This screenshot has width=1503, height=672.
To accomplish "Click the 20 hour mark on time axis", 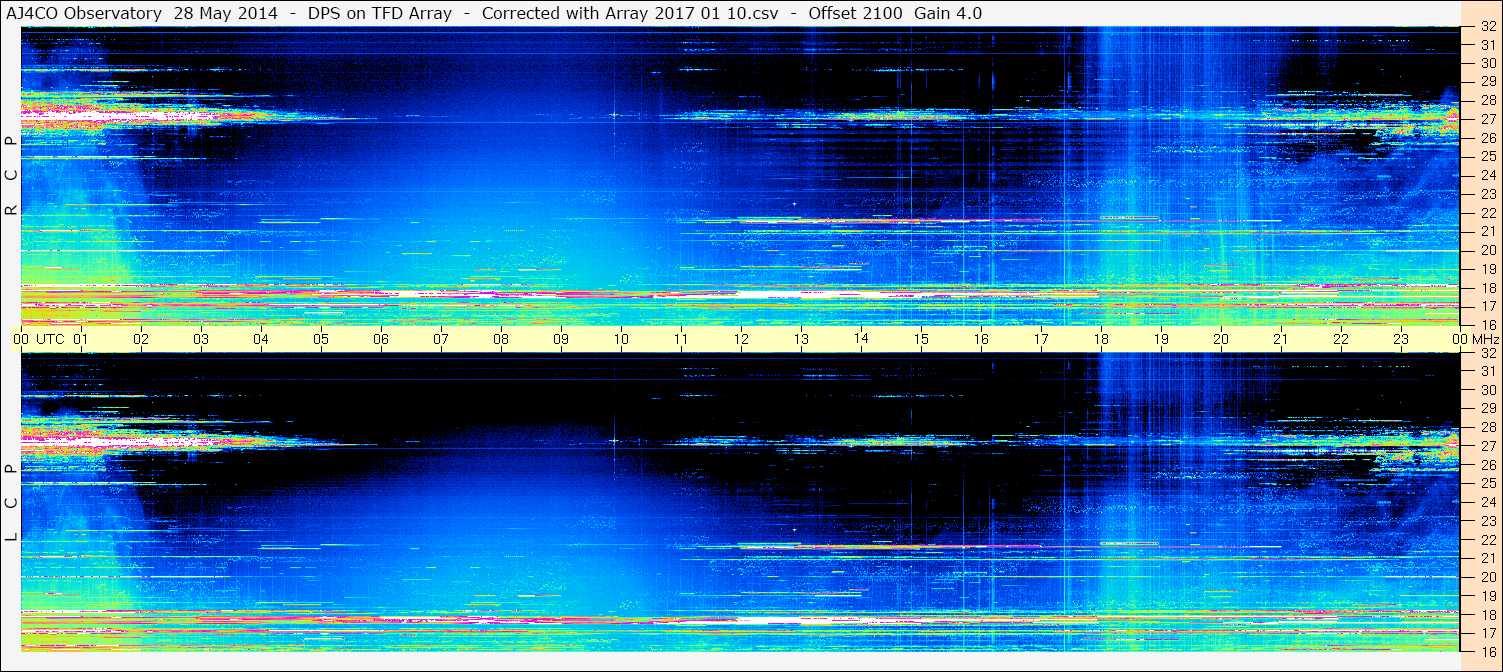I will (1221, 339).
